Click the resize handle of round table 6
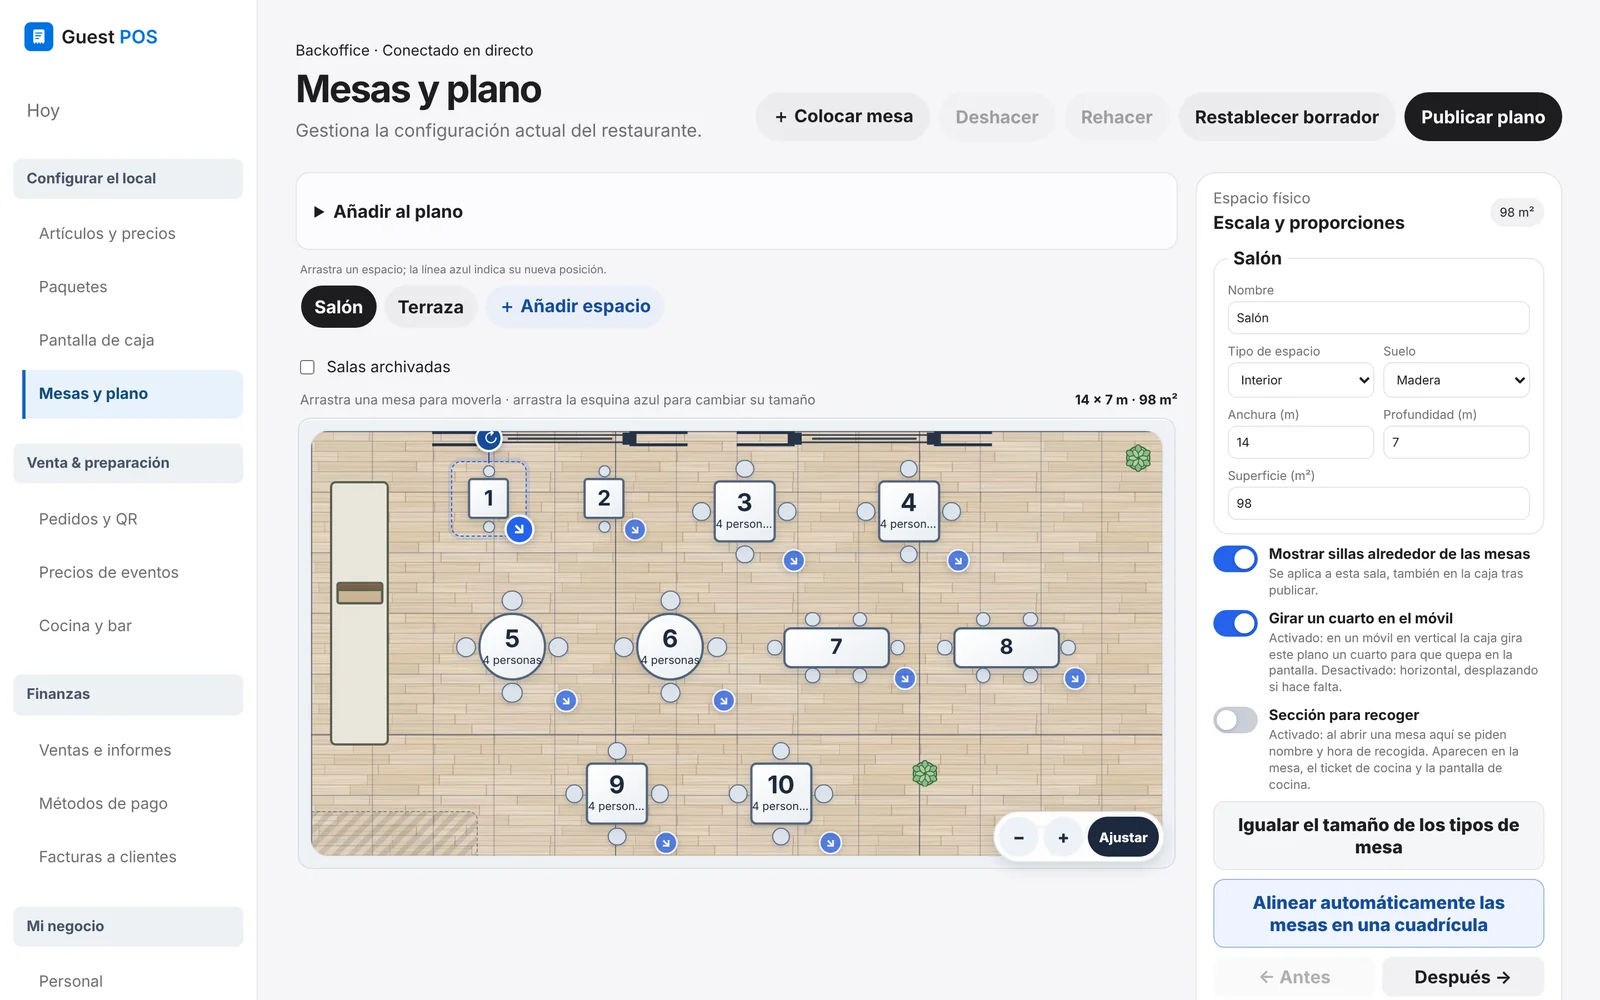1600x1000 pixels. tap(724, 701)
